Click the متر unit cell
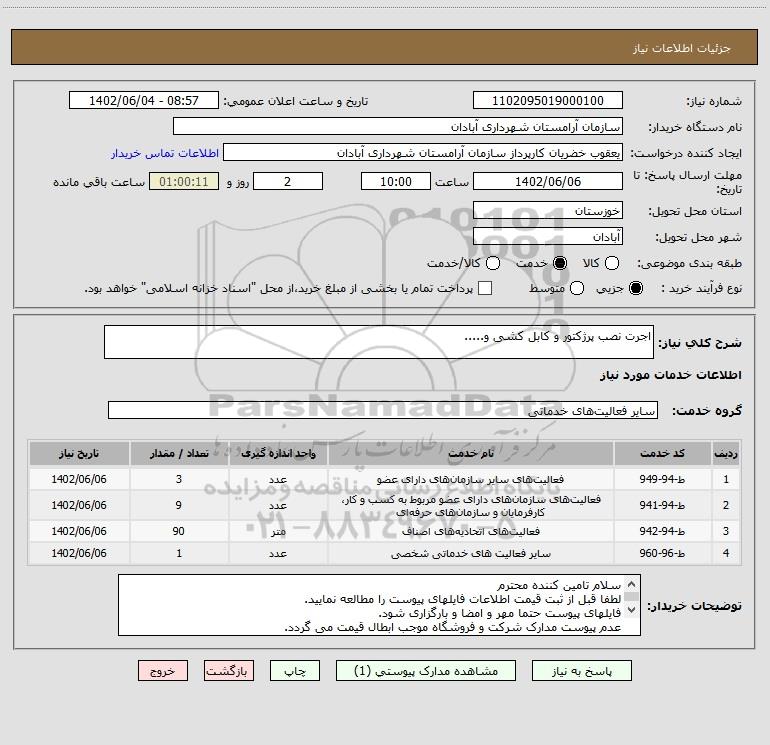 tap(278, 531)
